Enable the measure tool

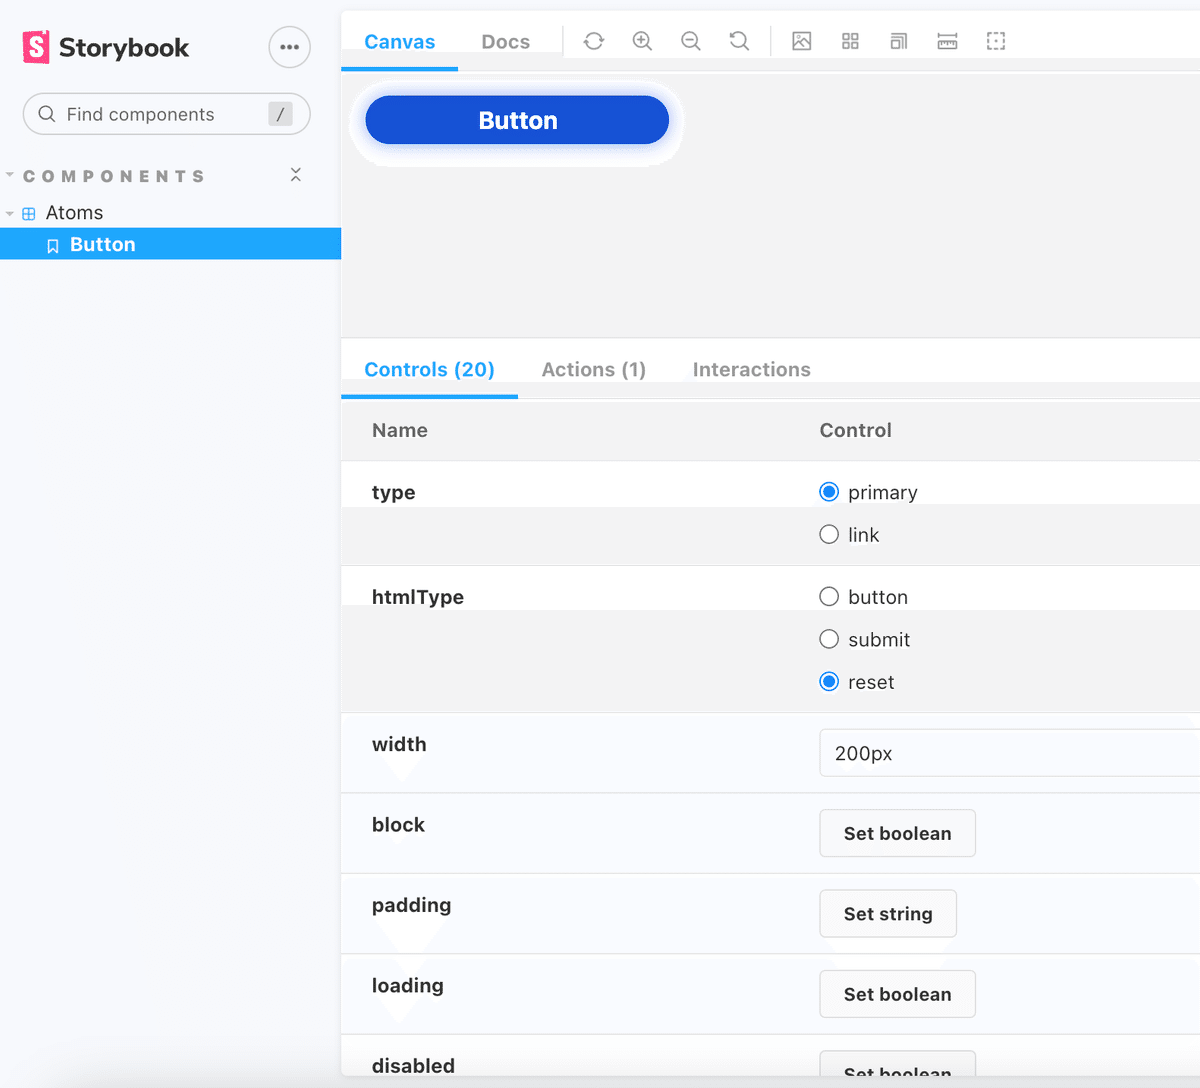pyautogui.click(x=947, y=41)
